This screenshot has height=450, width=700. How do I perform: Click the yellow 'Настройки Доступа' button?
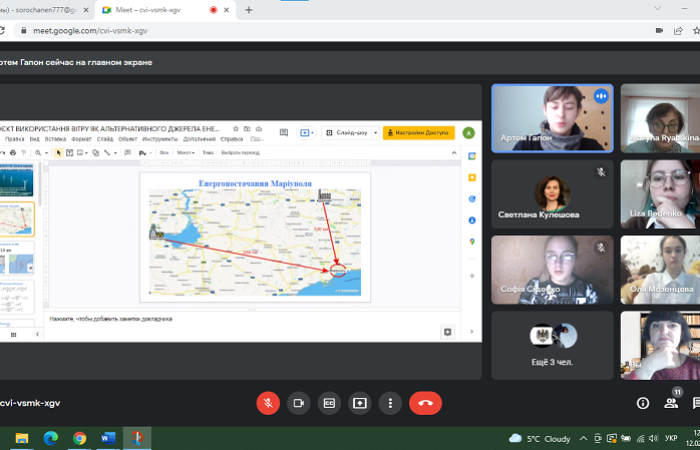418,132
